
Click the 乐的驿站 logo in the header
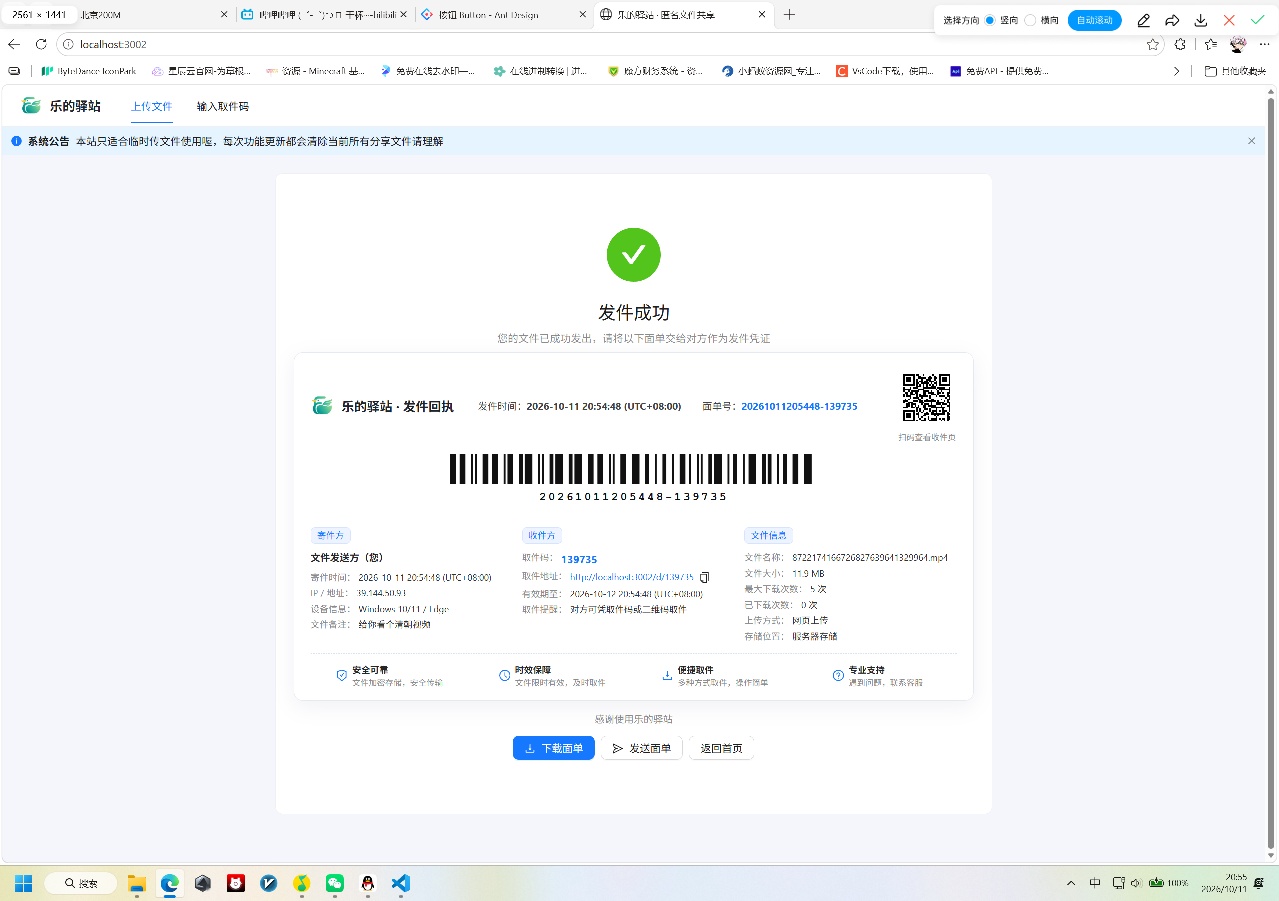point(61,106)
